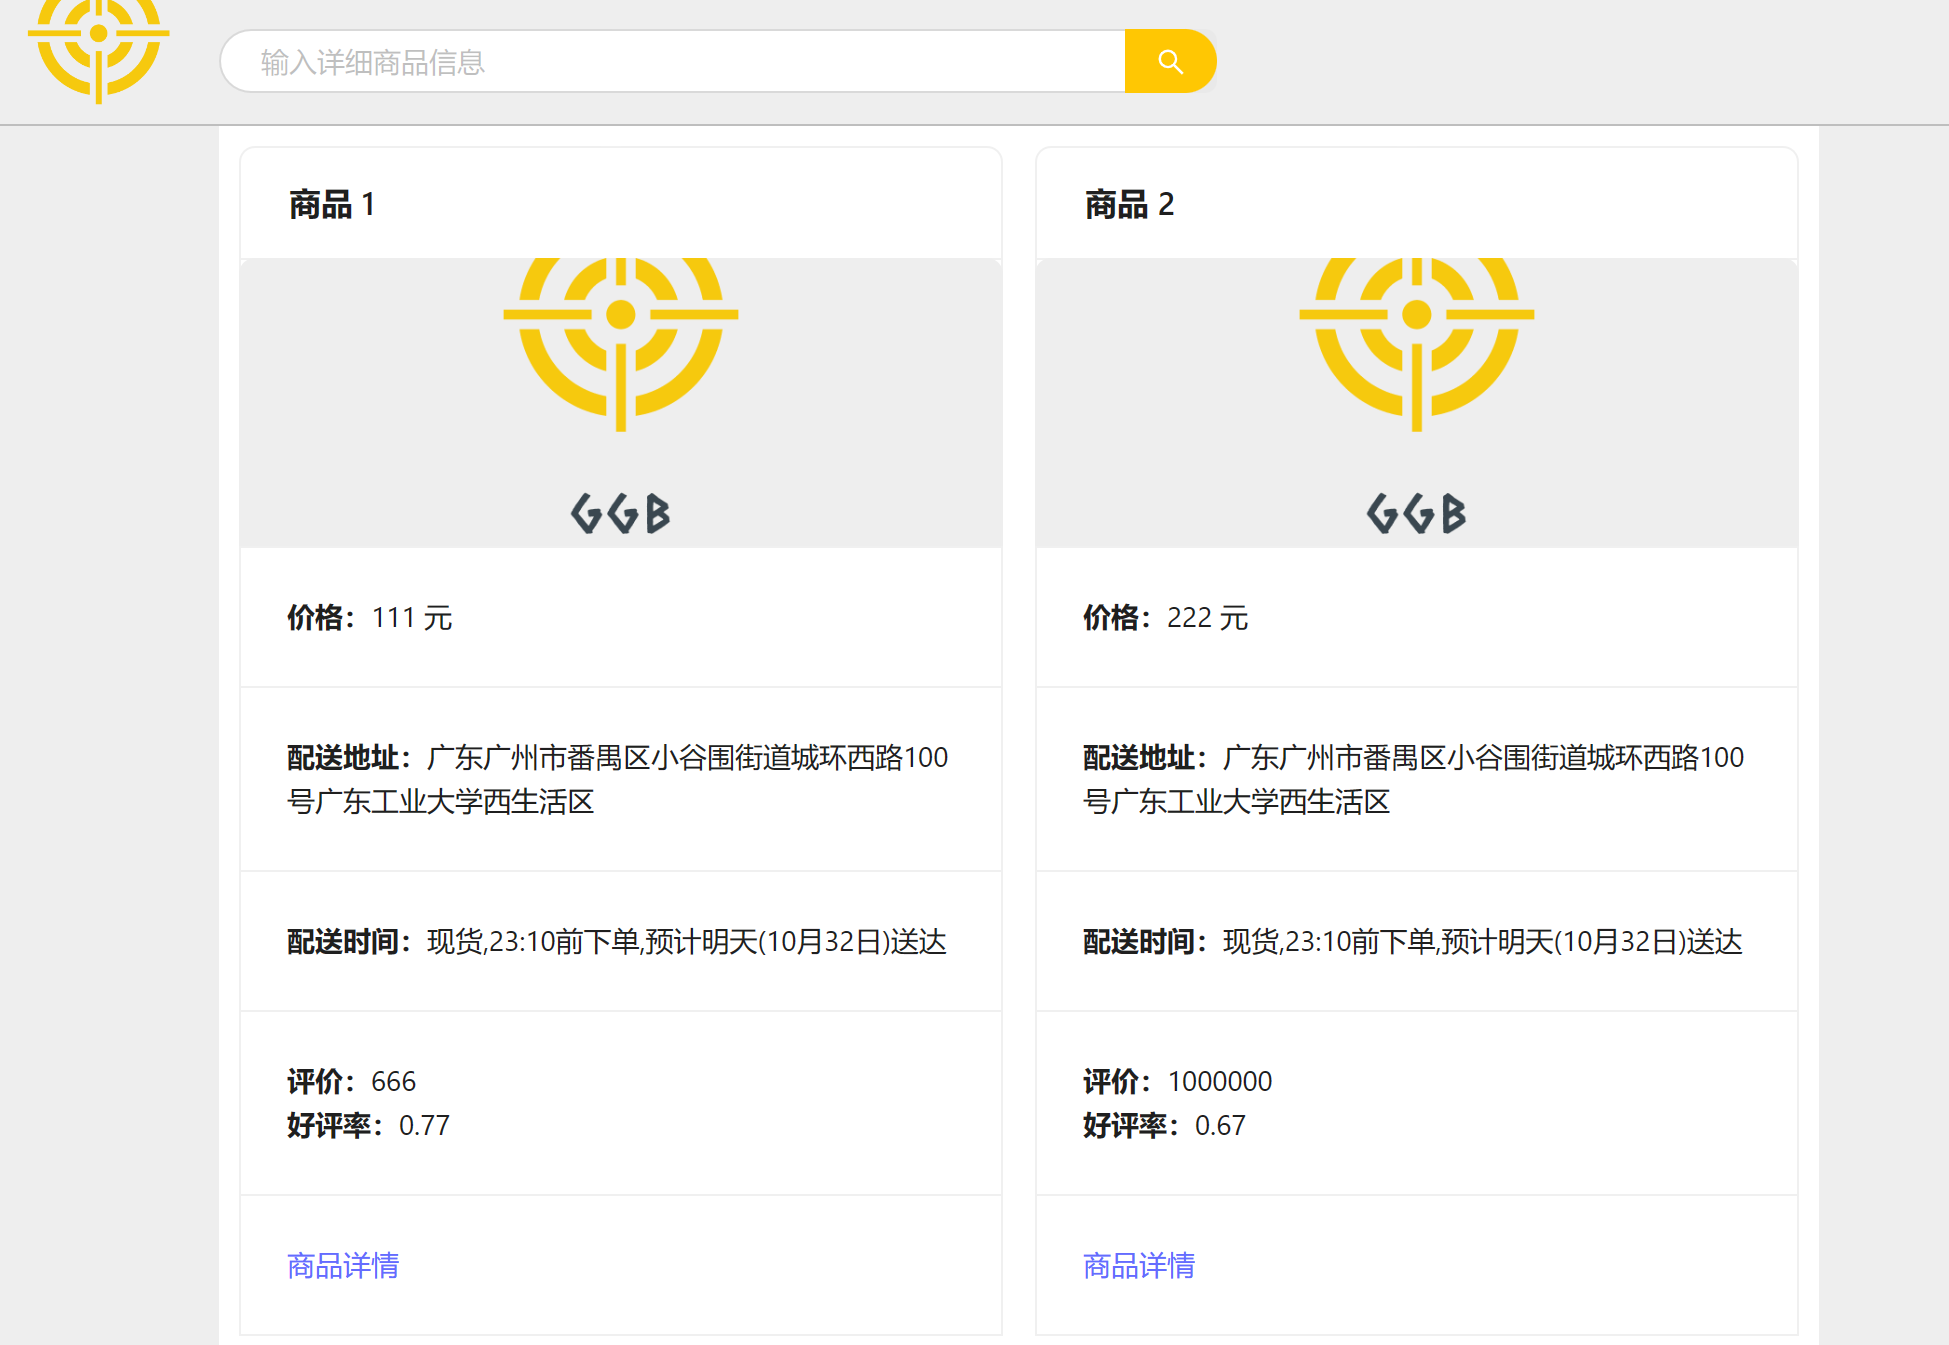
Task: Click the 1000000 review count
Action: tap(1219, 1081)
